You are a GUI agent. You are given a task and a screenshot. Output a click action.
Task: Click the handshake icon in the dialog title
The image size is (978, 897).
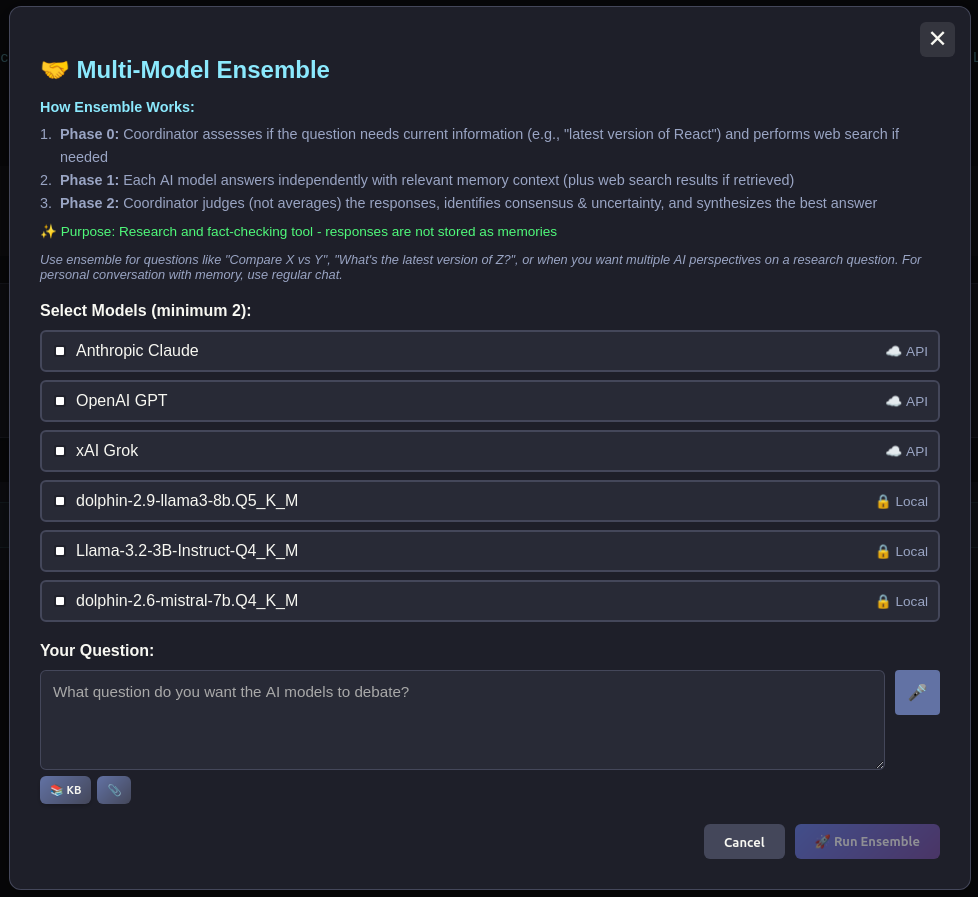coord(54,70)
